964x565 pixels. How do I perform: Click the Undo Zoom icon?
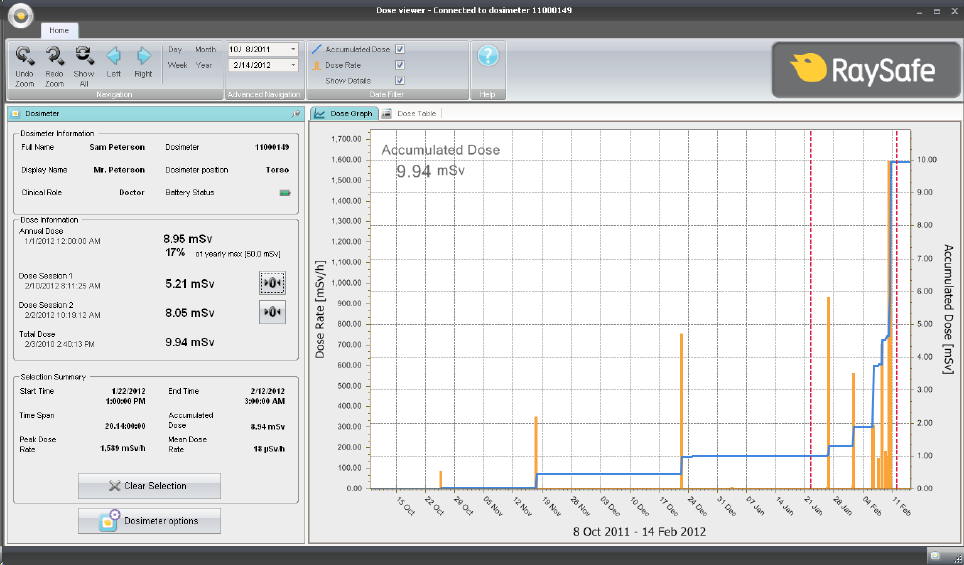(x=25, y=57)
